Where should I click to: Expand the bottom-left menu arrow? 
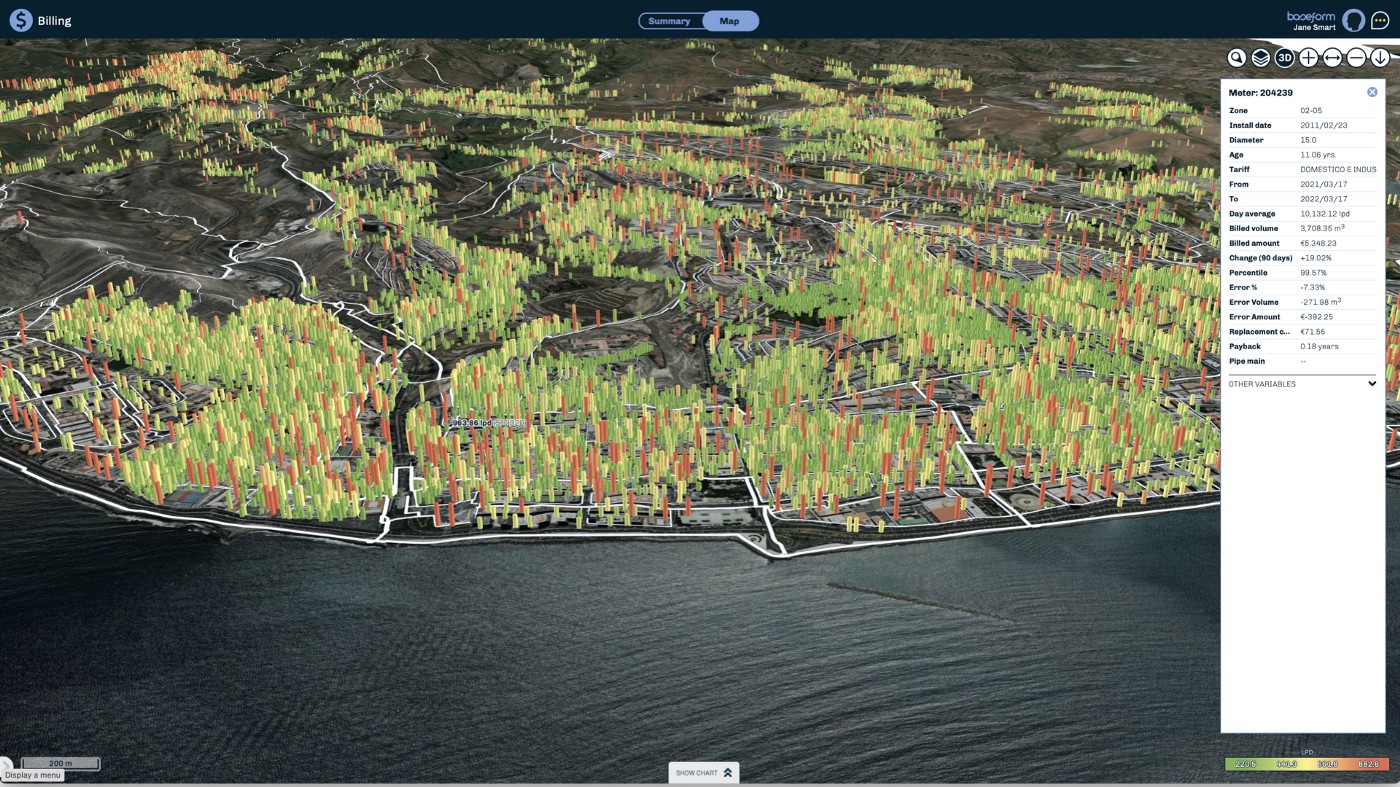5,764
